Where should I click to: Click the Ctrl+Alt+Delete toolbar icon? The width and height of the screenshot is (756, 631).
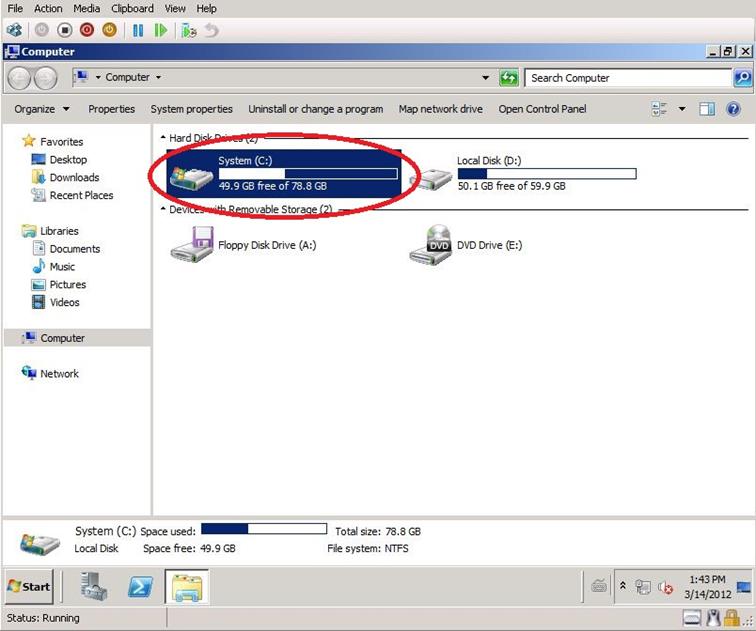14,30
